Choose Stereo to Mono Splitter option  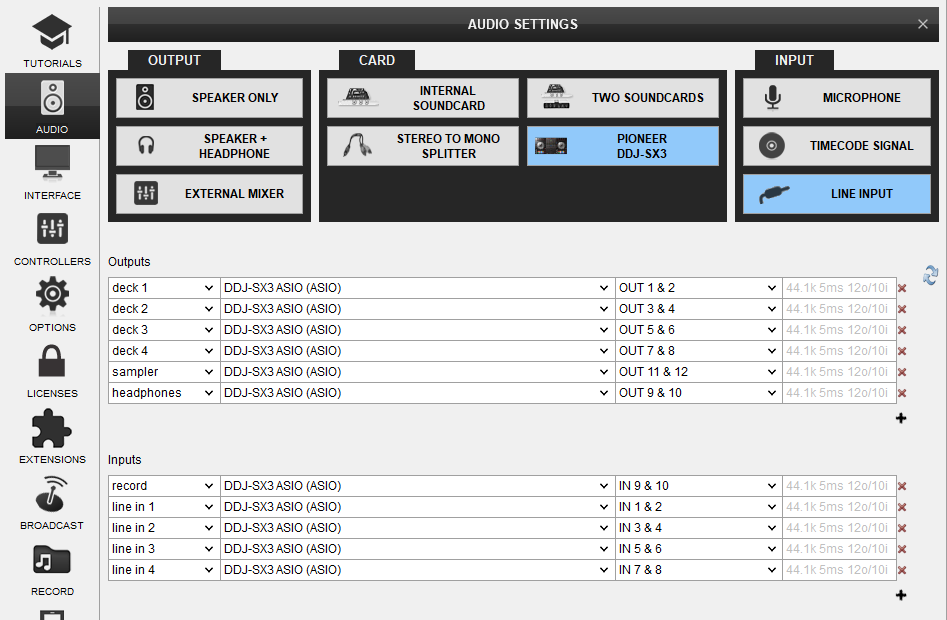[x=423, y=146]
